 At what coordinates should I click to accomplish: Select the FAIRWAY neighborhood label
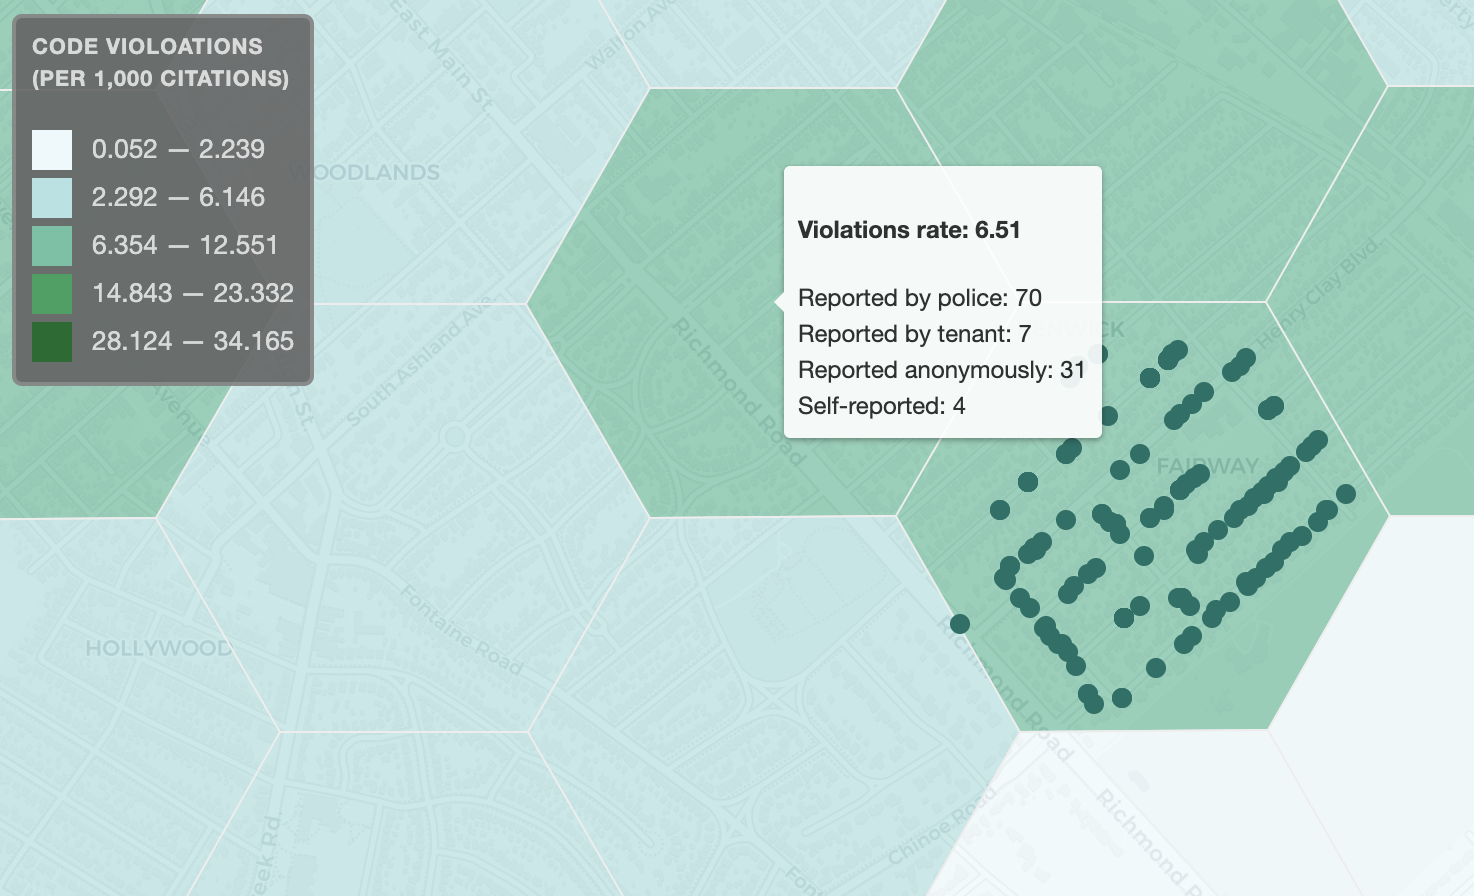click(x=1207, y=466)
